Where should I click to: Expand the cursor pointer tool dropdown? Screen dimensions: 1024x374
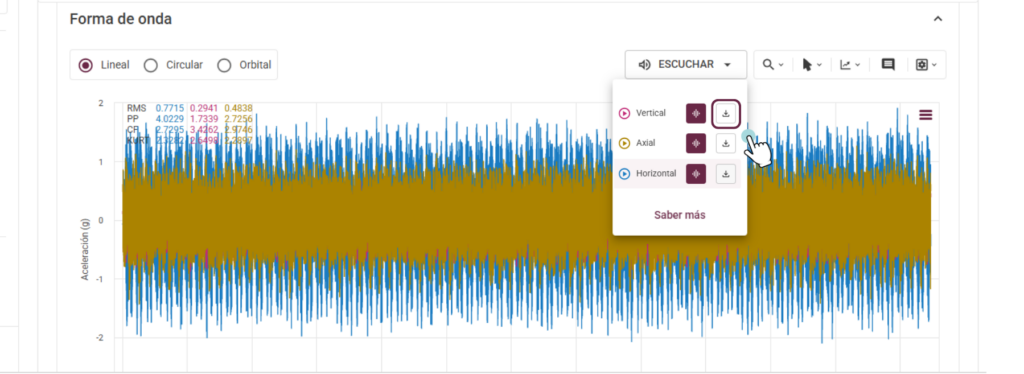[x=812, y=65]
